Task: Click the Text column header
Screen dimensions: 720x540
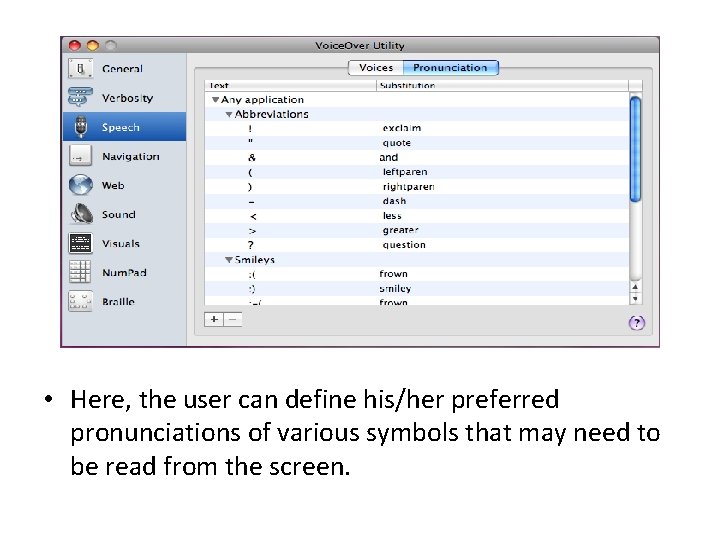Action: 291,85
